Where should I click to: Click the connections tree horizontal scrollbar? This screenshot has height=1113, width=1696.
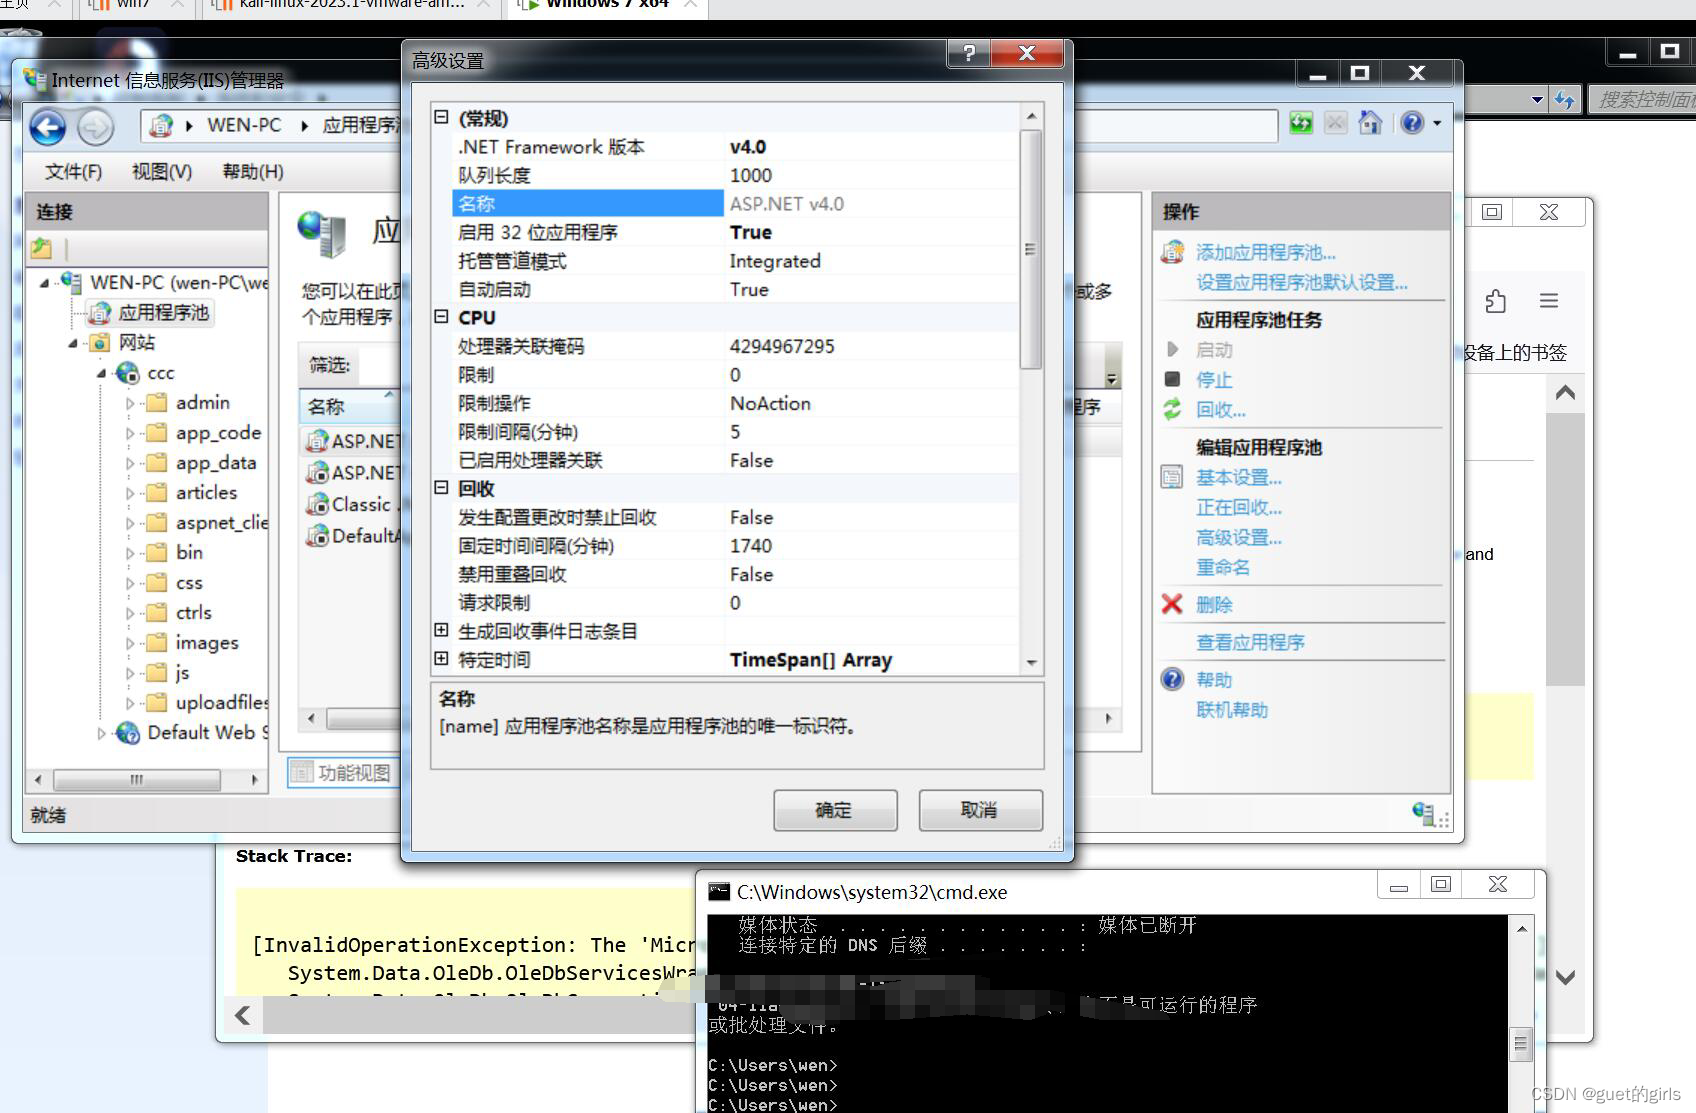[136, 779]
